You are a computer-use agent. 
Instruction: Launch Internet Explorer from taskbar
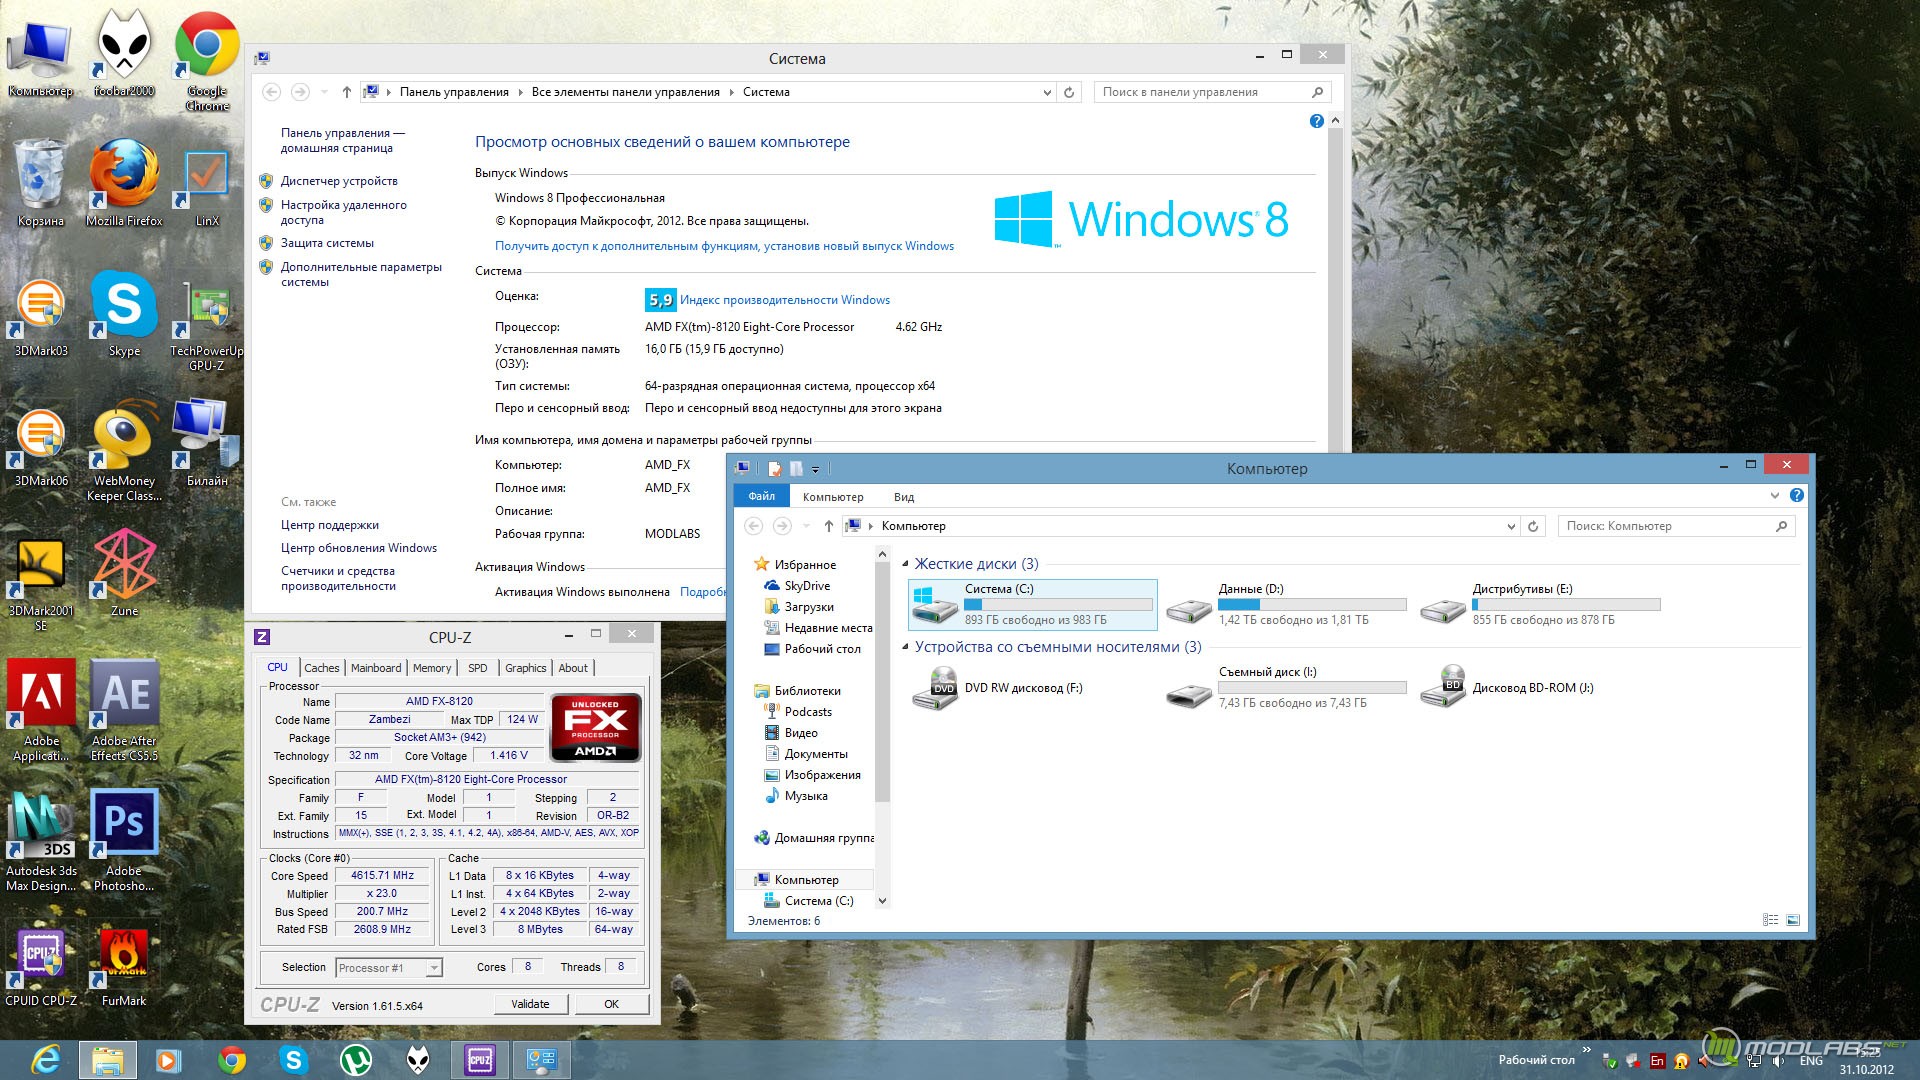point(46,1060)
